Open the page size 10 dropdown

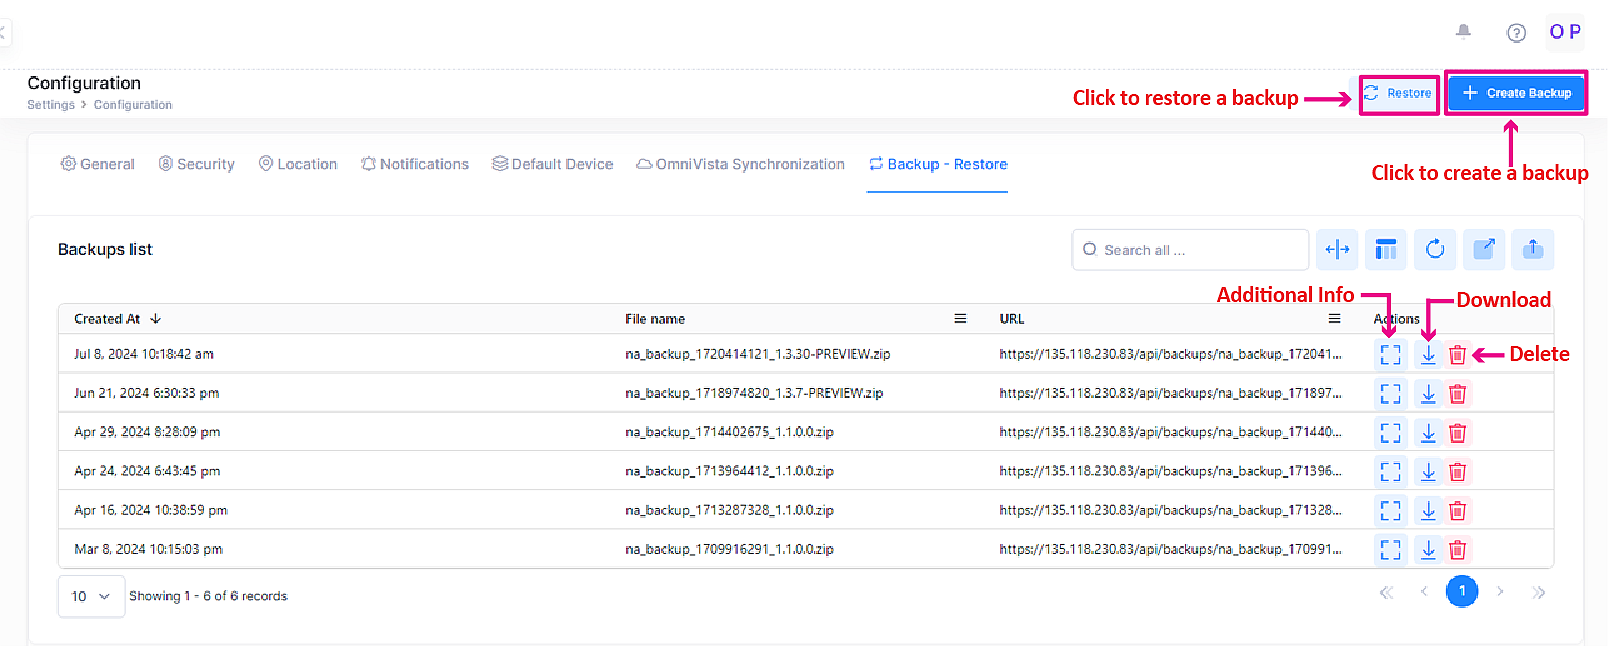click(x=91, y=596)
